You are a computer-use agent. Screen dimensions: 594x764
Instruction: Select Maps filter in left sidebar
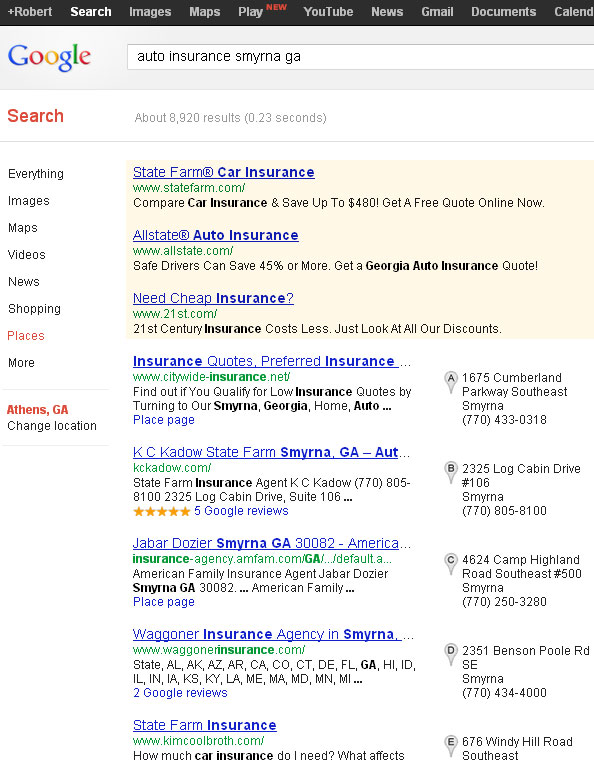click(x=22, y=228)
